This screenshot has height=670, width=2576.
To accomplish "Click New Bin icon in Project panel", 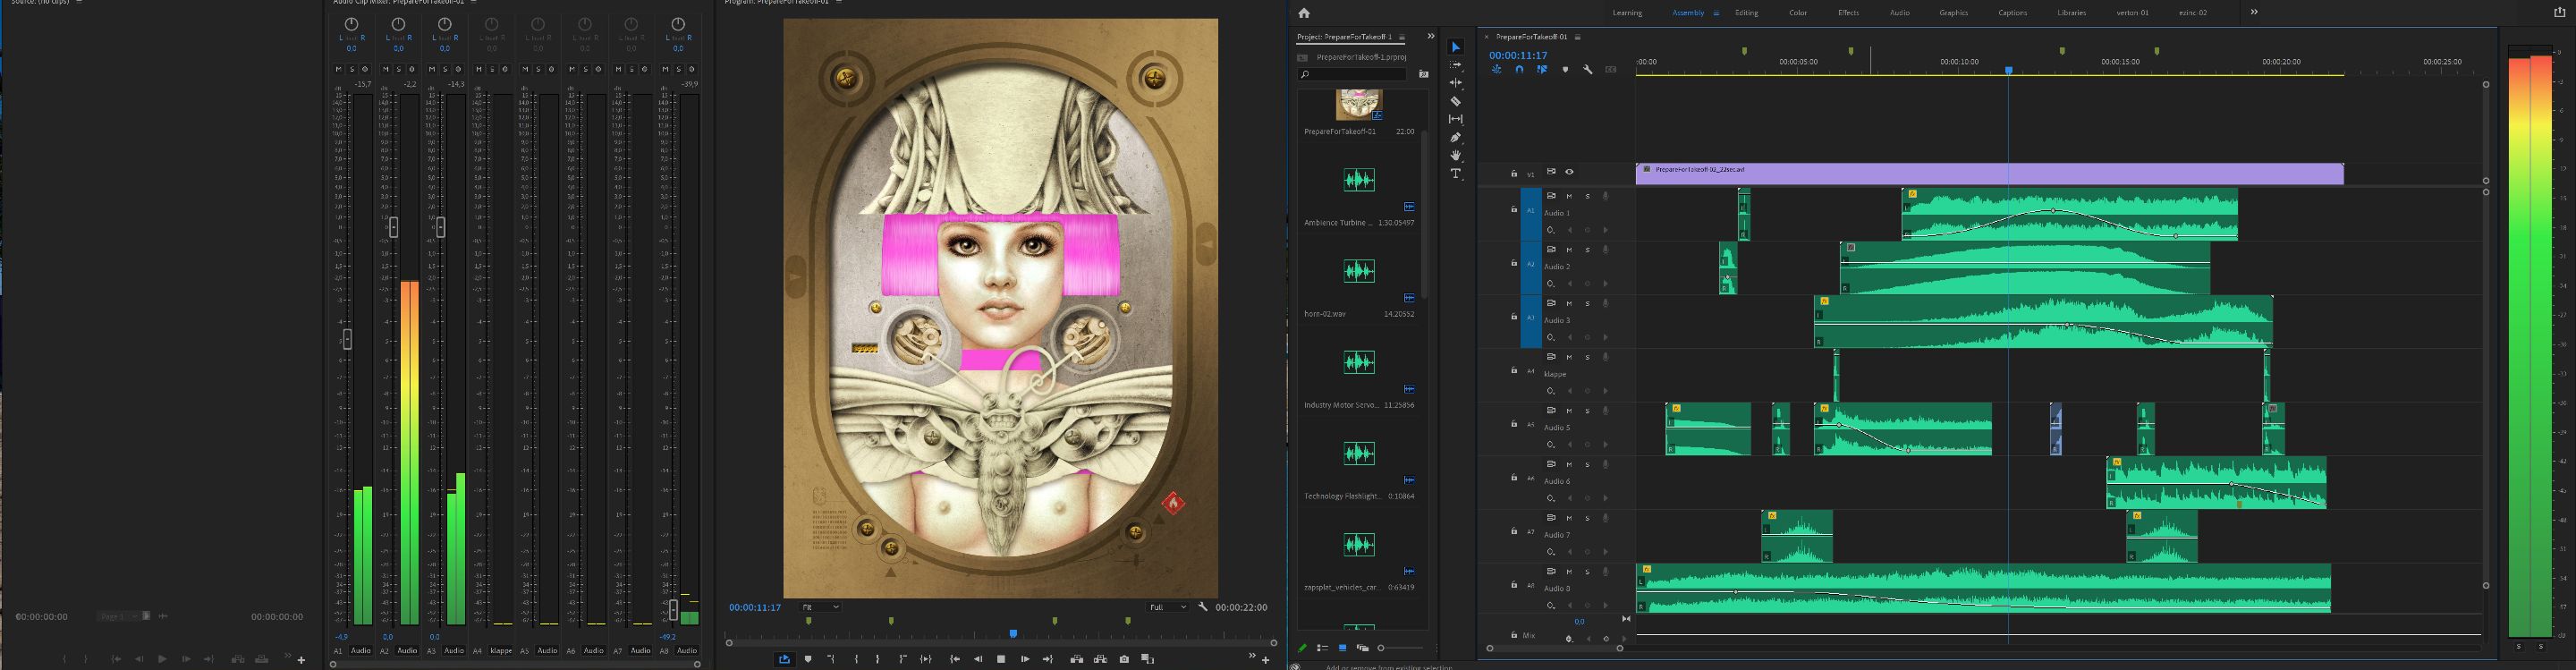I will click(1424, 74).
